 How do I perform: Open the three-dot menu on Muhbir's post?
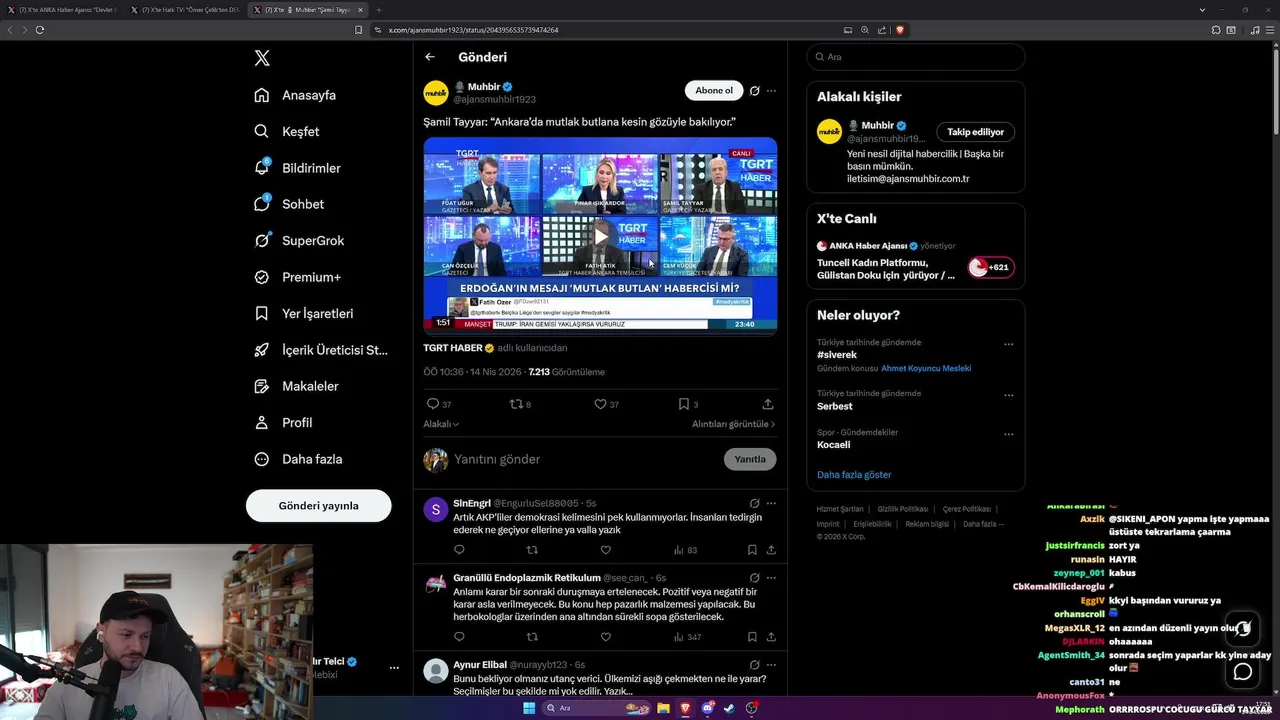[x=771, y=91]
